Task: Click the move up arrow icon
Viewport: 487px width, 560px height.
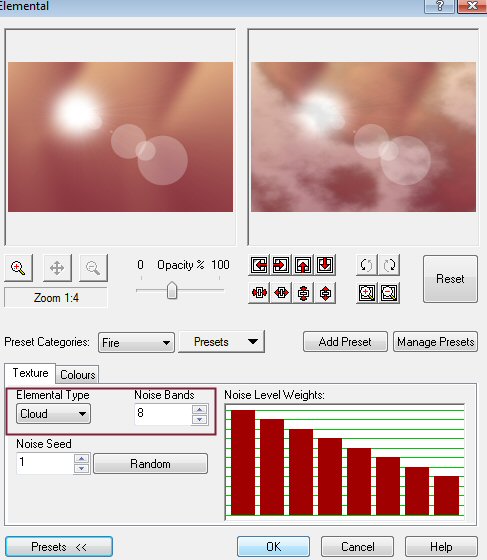Action: [x=303, y=265]
